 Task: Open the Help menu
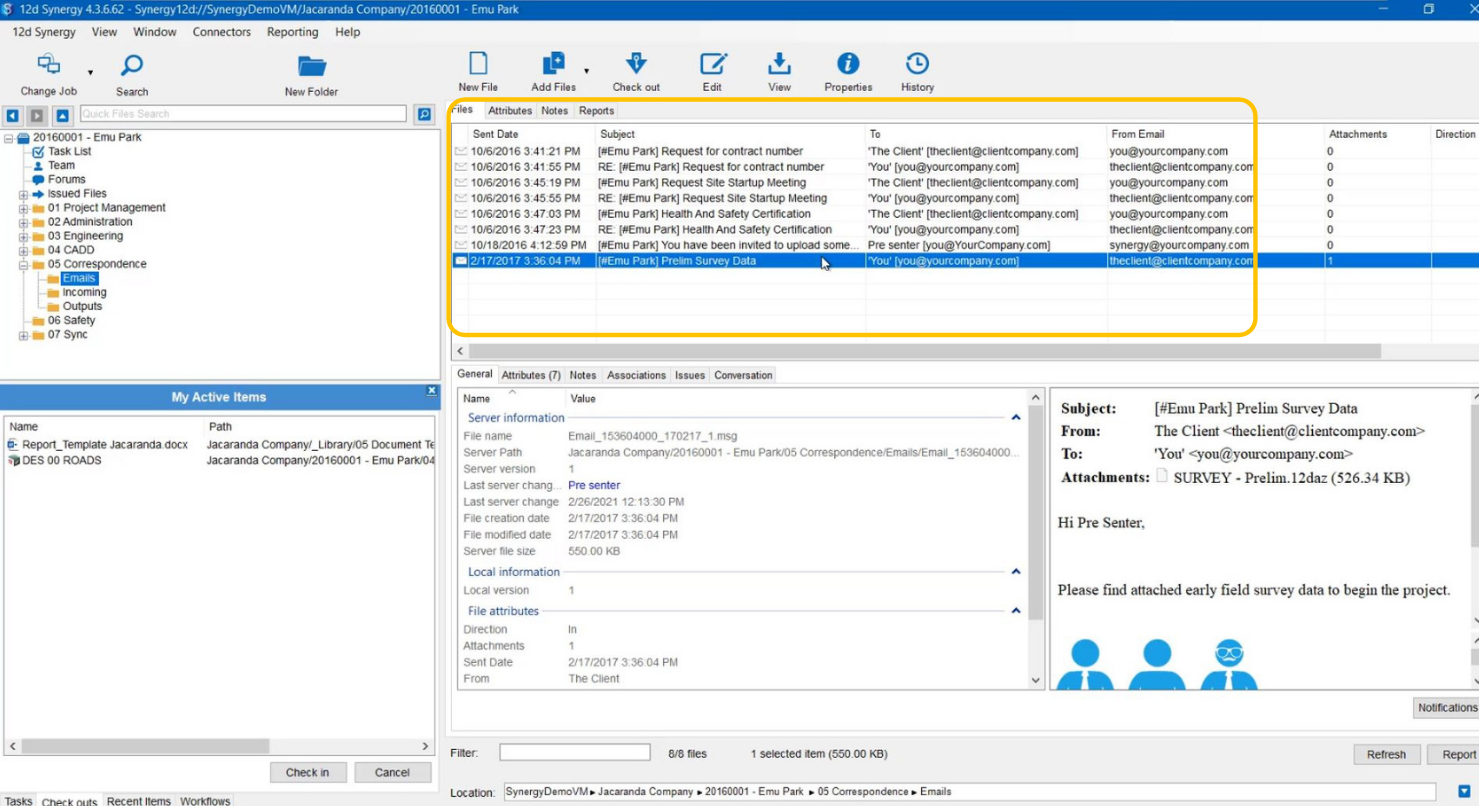348,32
